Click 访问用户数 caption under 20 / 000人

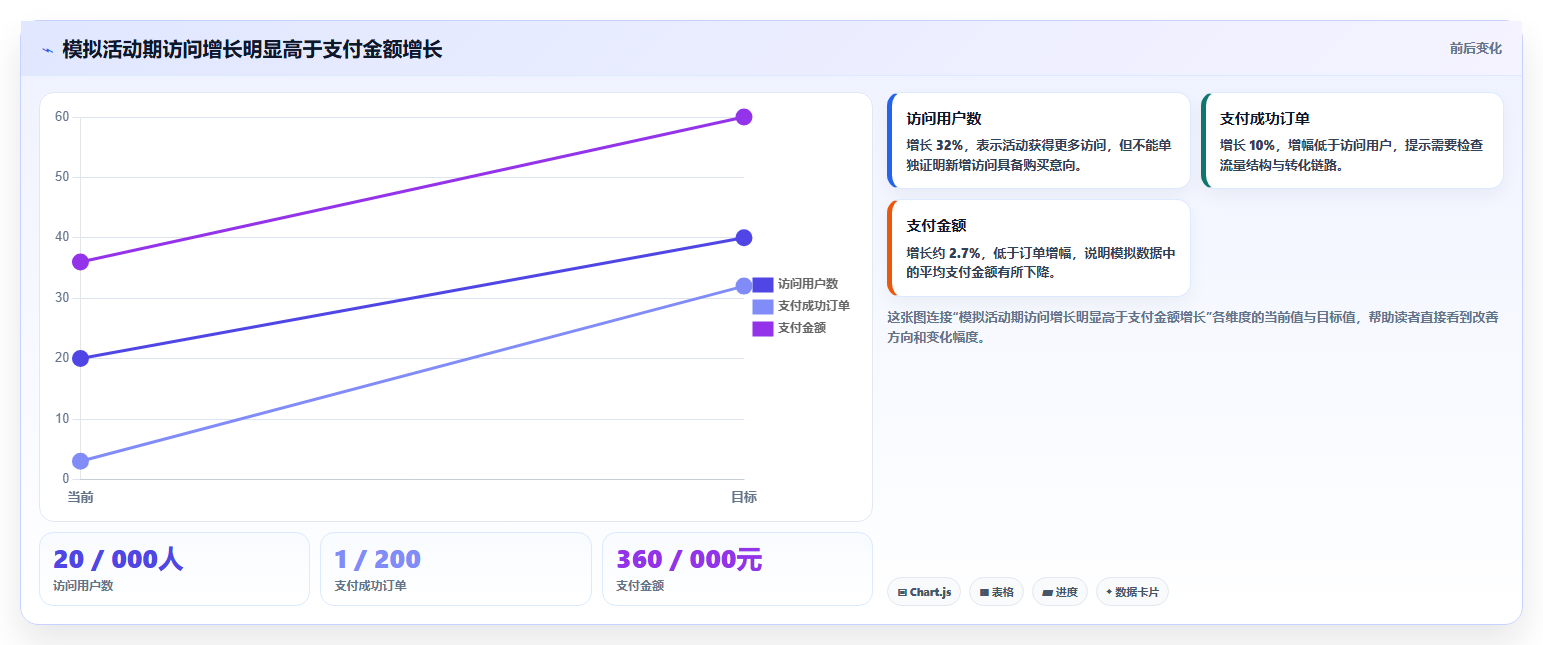coord(83,586)
